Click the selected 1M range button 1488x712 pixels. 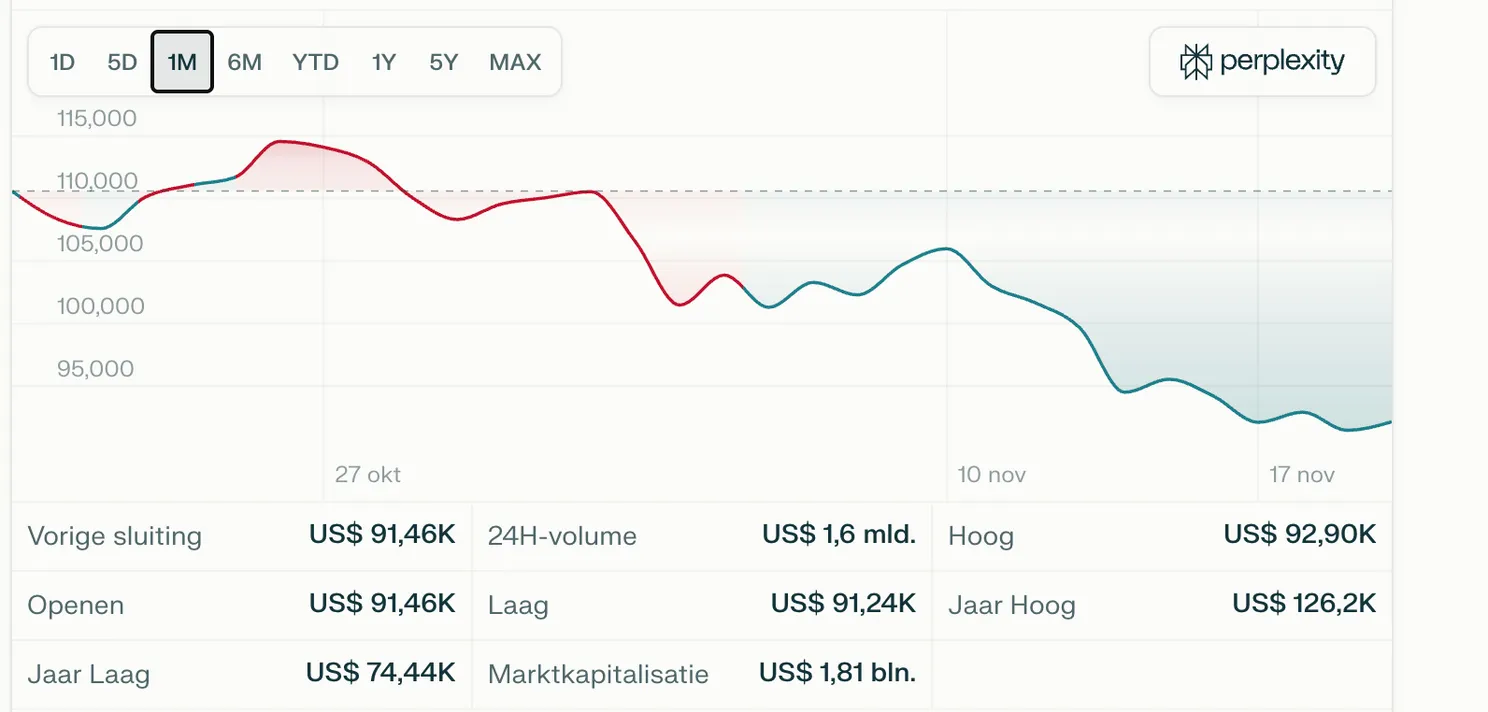point(182,62)
